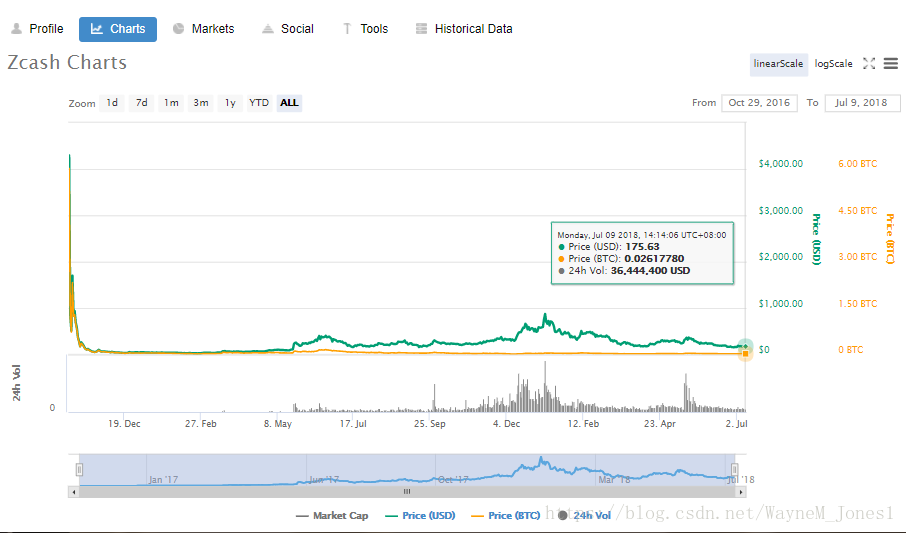Switch to the Markets tab

pos(204,29)
